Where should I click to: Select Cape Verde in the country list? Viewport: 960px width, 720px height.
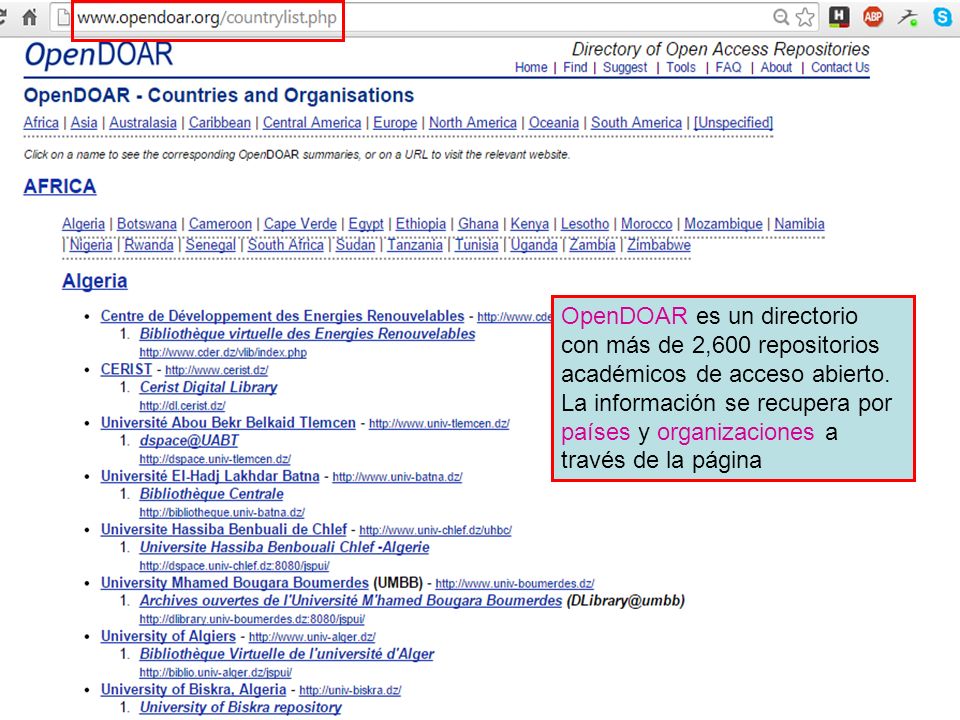[x=300, y=223]
